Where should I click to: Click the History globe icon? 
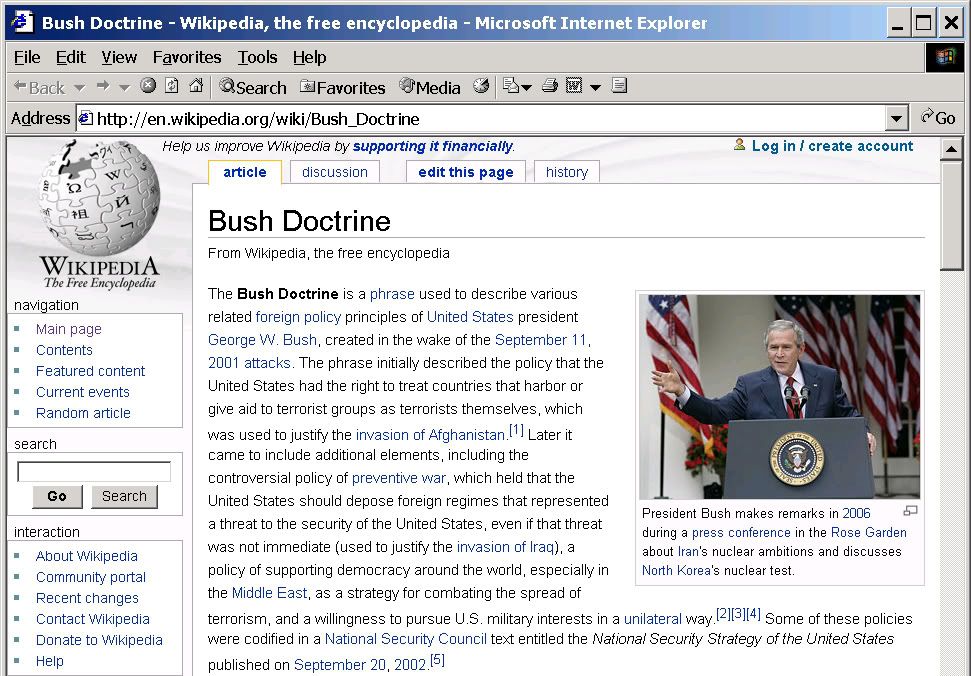481,85
